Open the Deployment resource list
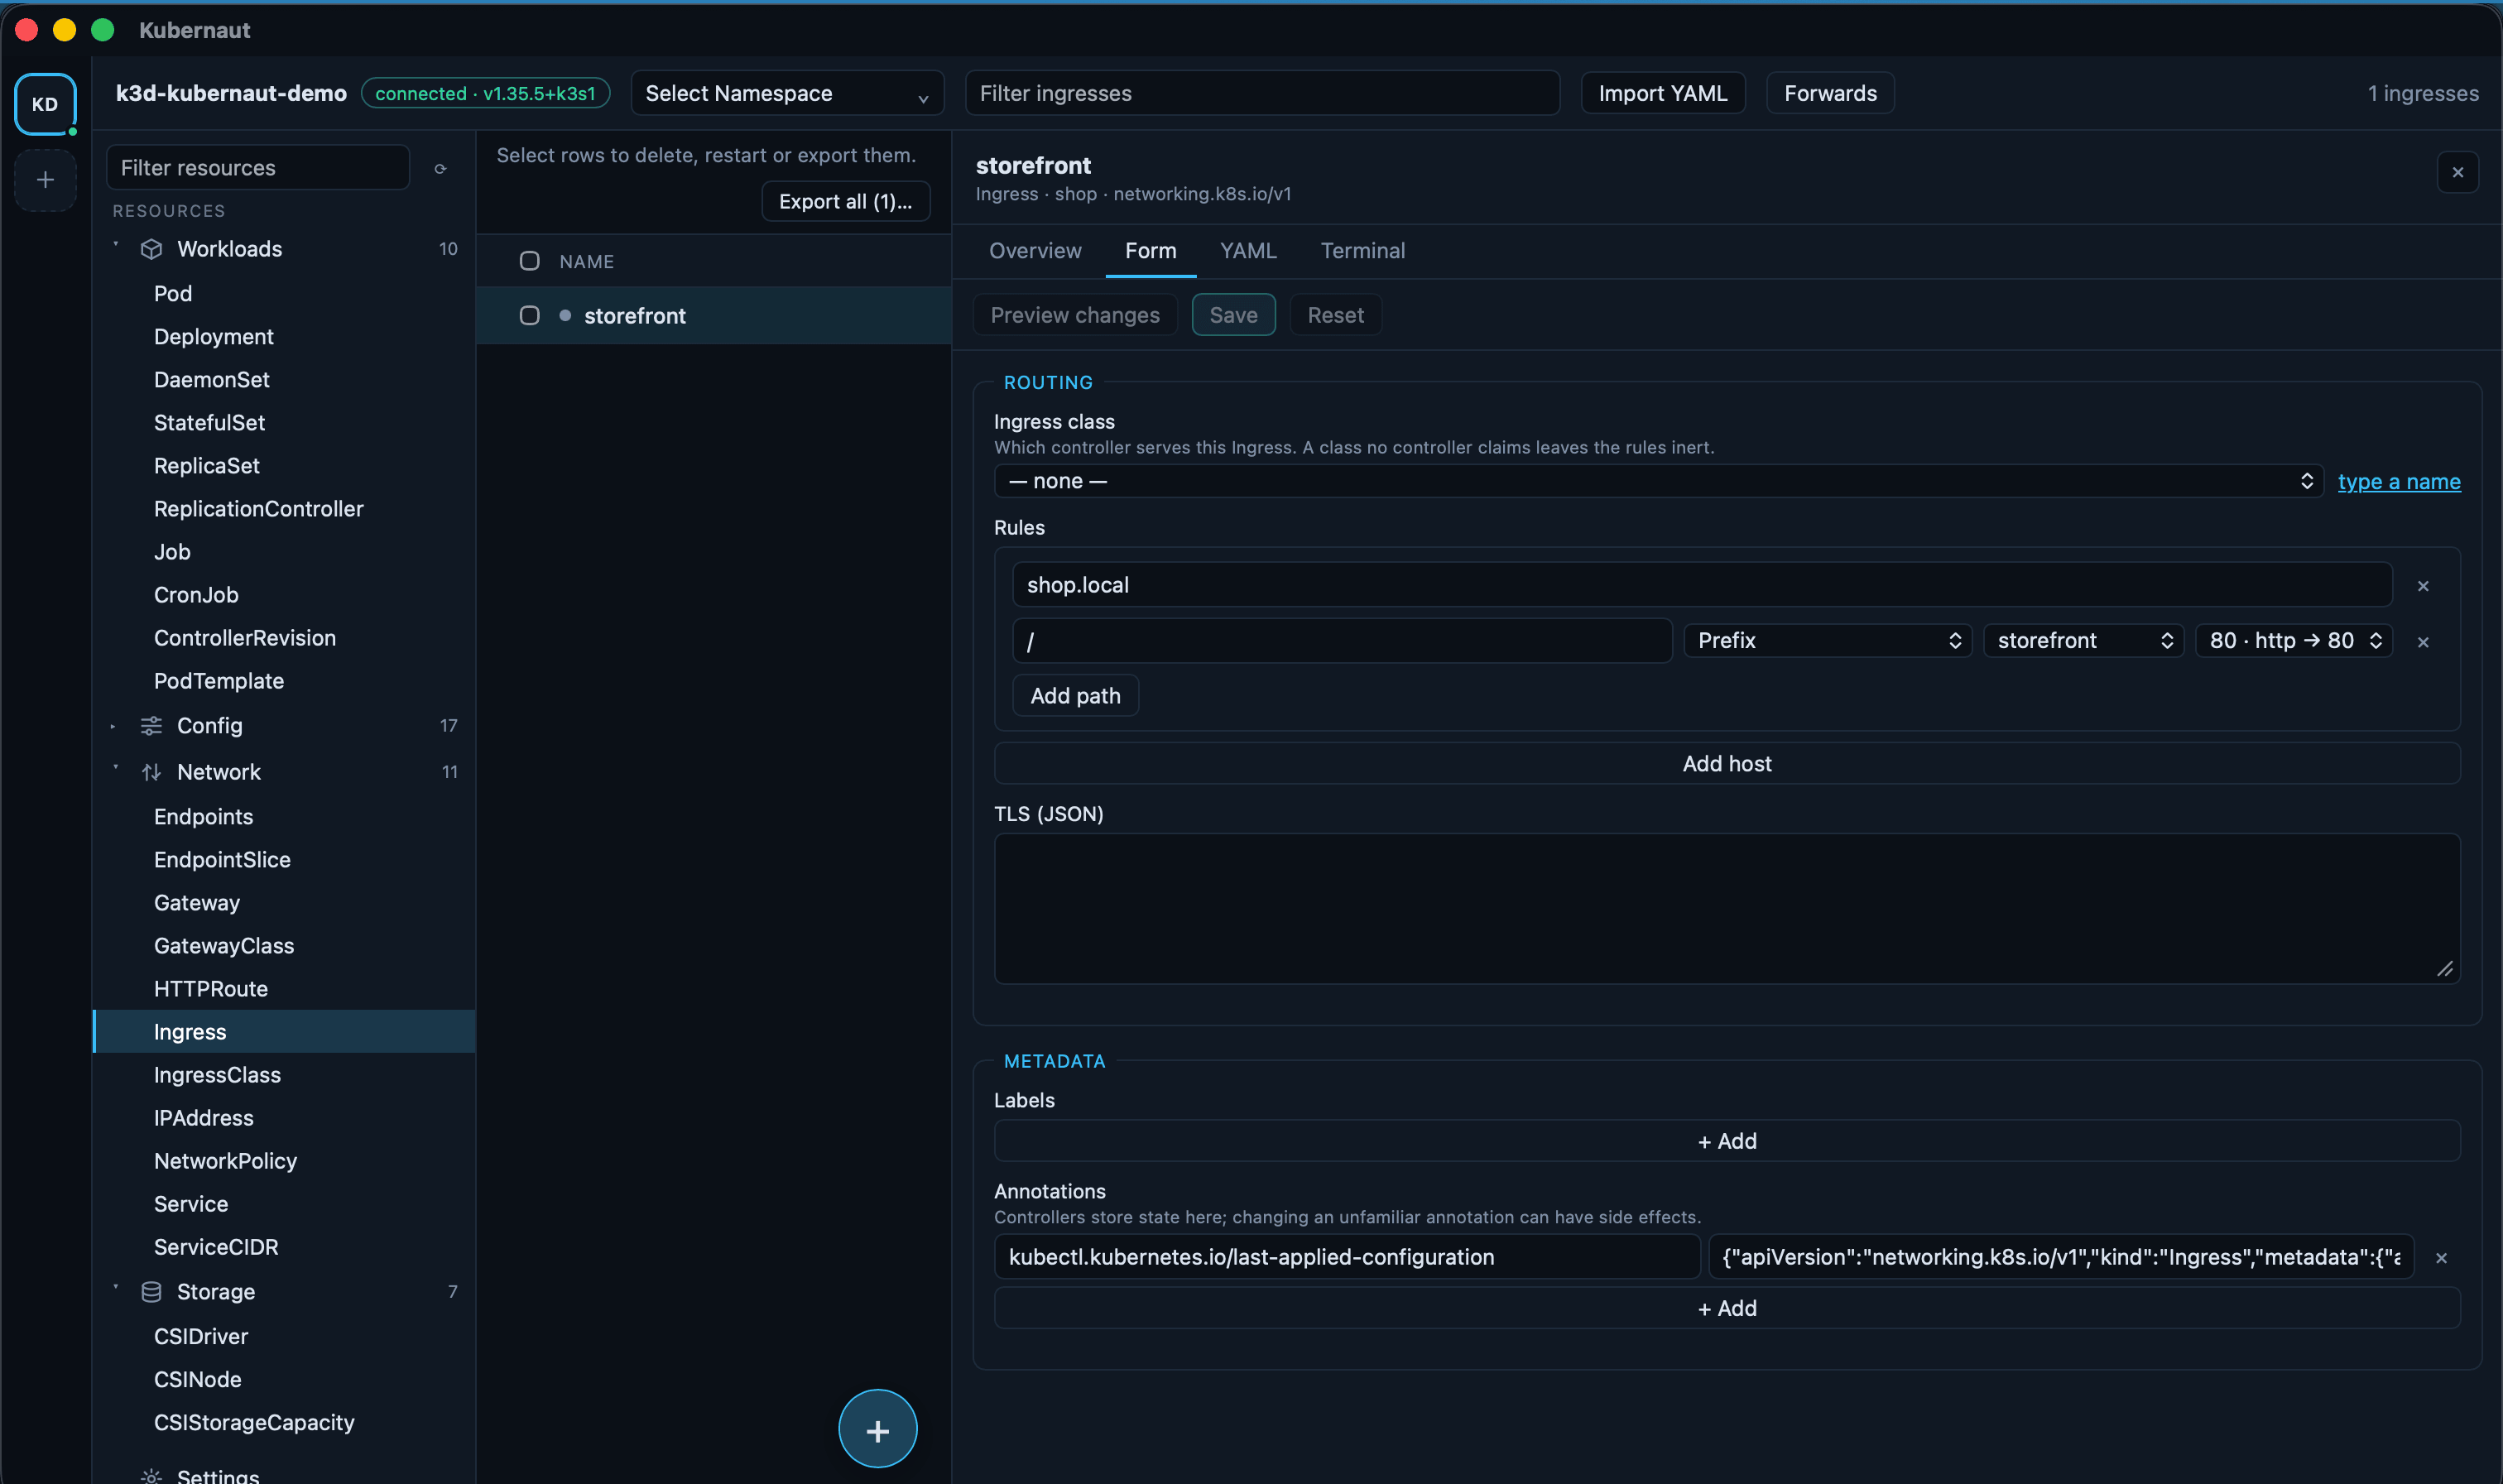The height and width of the screenshot is (1484, 2503). [x=285, y=337]
